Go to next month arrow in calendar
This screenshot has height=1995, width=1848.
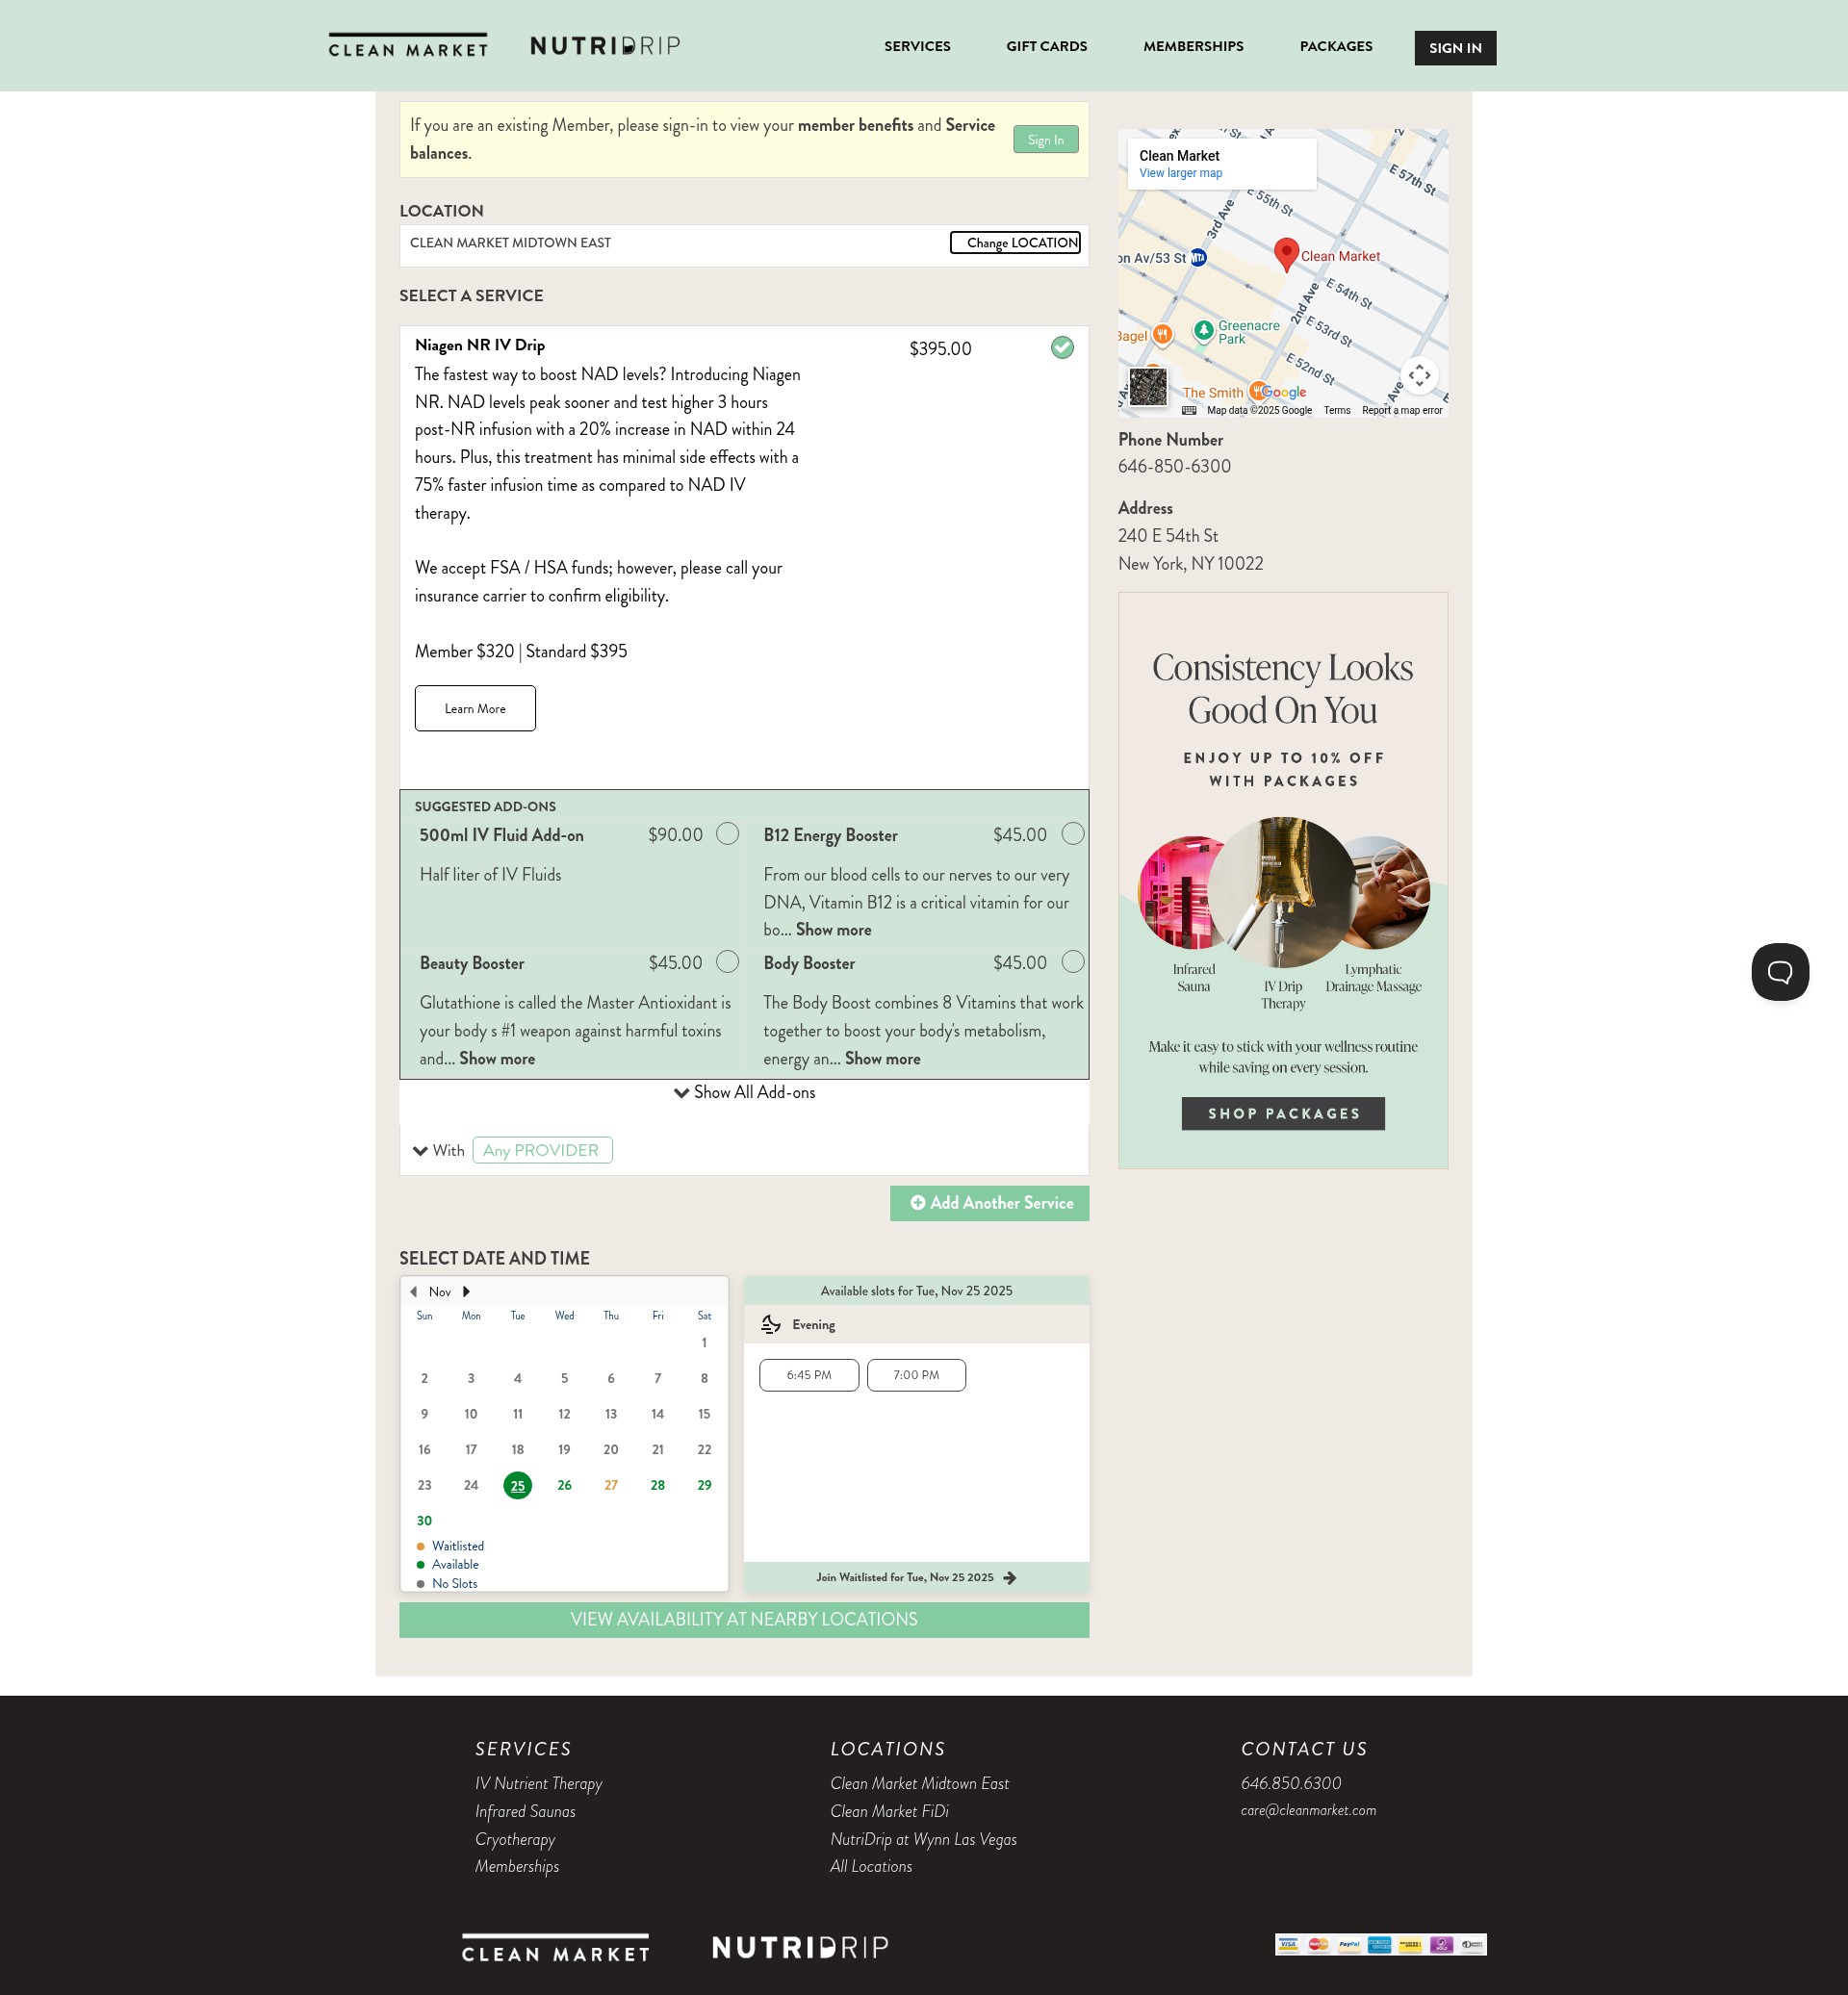pos(466,1292)
